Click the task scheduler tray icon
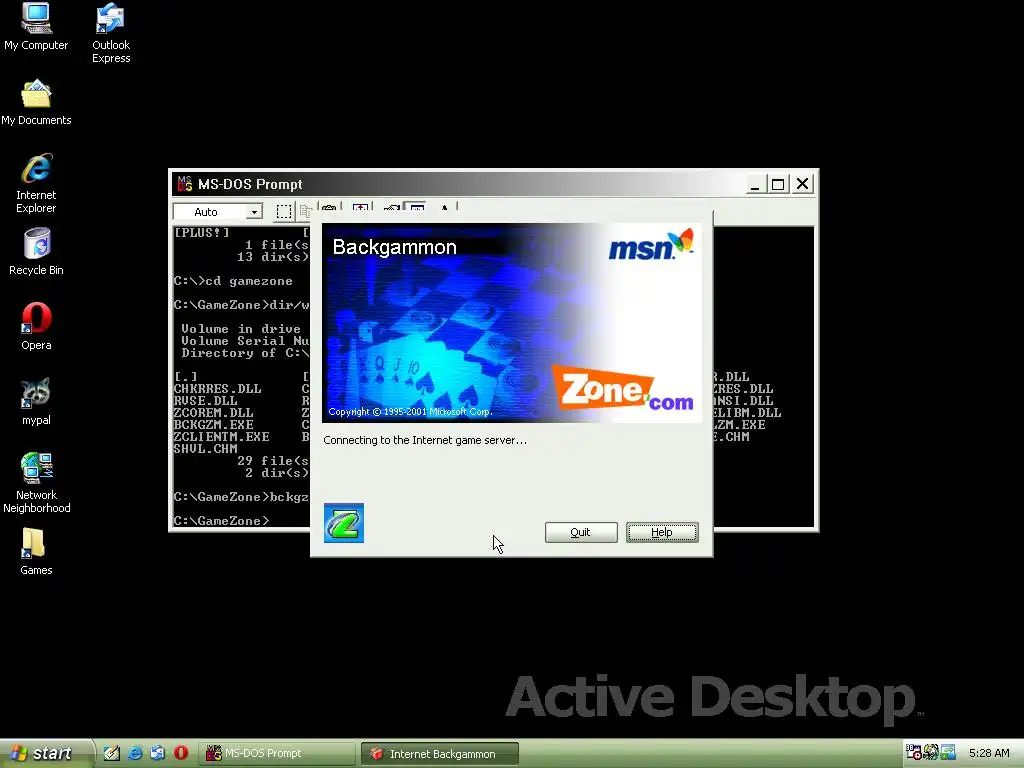1024x768 pixels. pyautogui.click(x=914, y=752)
